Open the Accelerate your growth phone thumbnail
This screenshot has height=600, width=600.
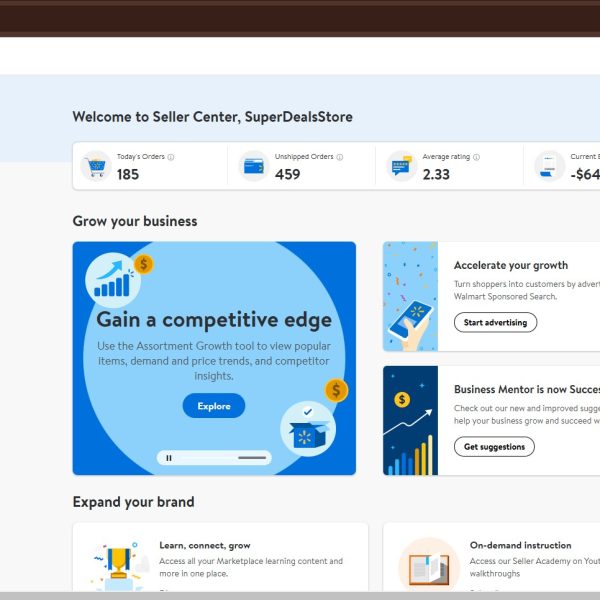(410, 297)
